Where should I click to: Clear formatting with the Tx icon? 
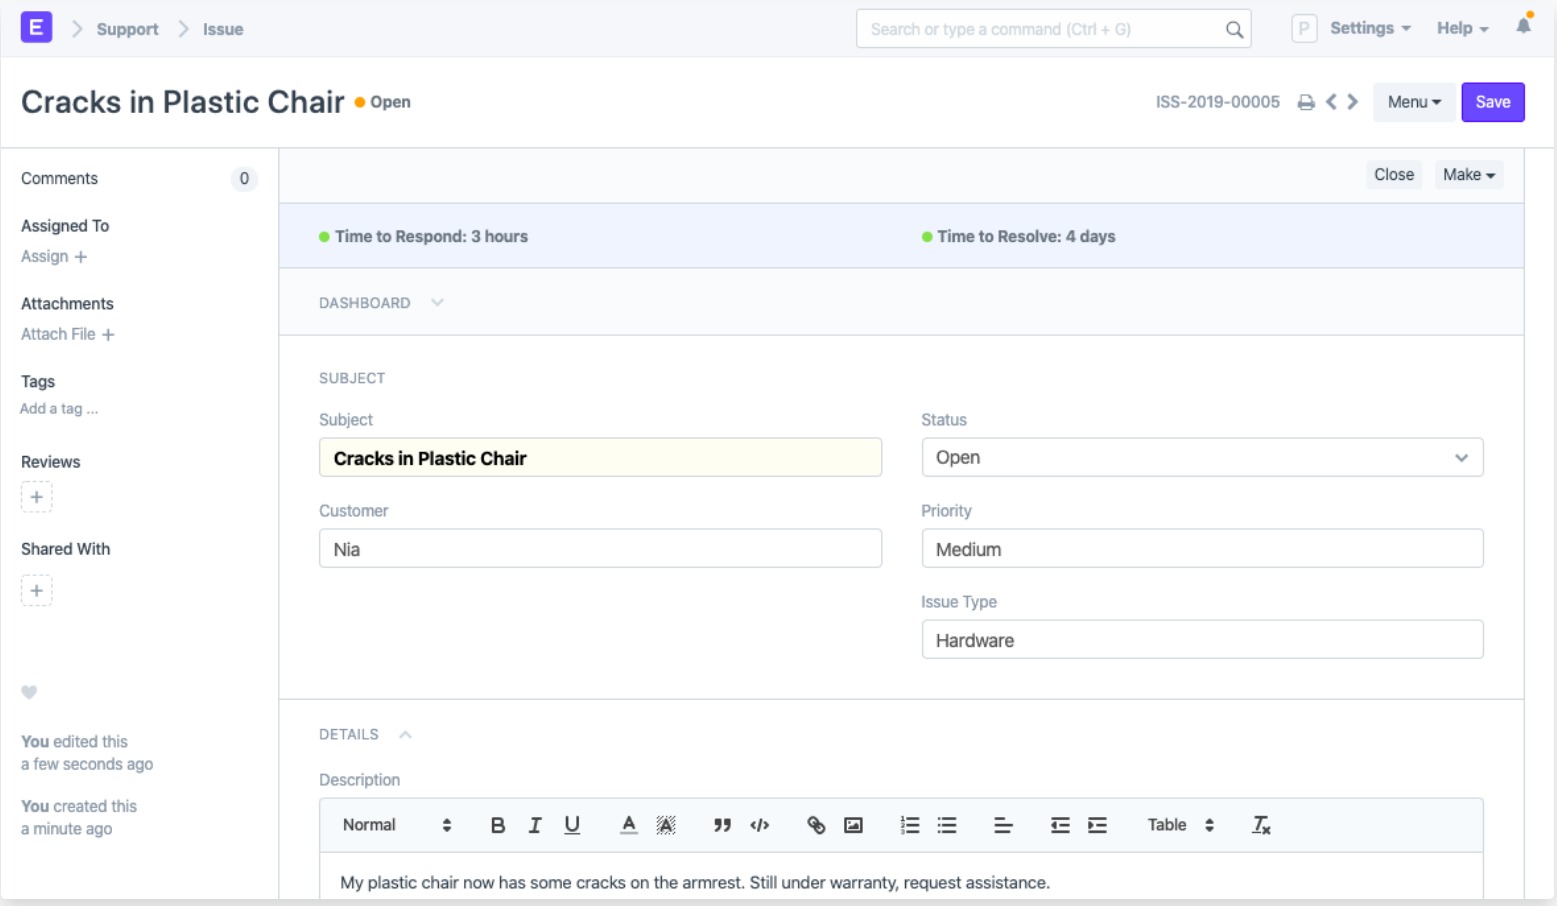pos(1261,825)
